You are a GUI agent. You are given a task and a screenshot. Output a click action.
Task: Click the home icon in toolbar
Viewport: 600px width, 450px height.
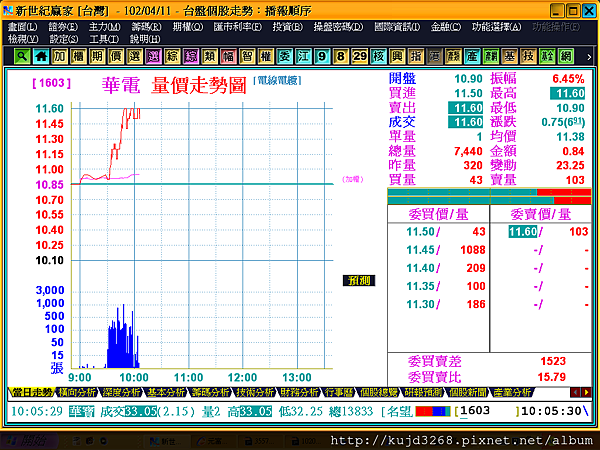[41, 57]
